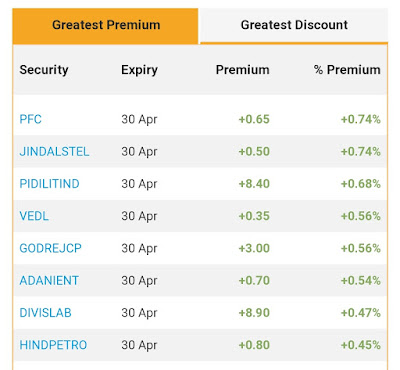Open the PFC security link
Screen dimensions: 400x370
pyautogui.click(x=30, y=119)
